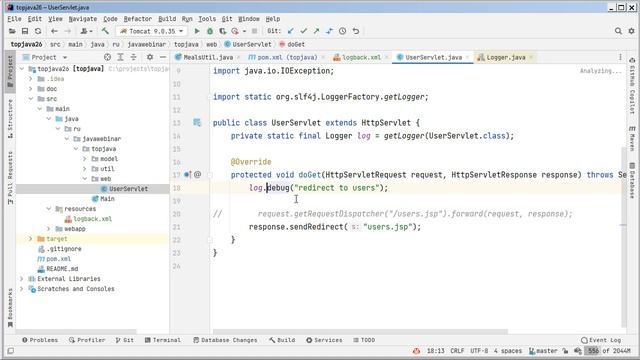Viewport: 640px width, 360px height.
Task: Click class gutter icon on line 13
Action: coord(197,122)
